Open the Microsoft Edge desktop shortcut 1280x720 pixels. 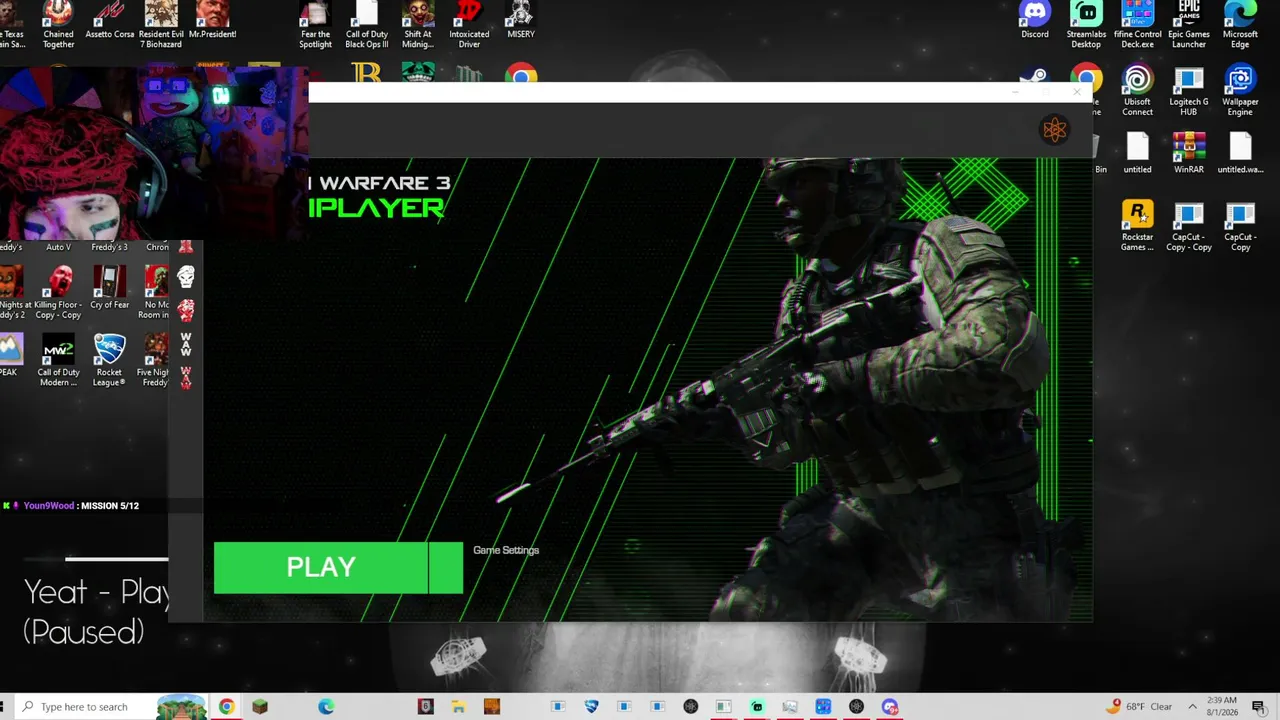1240,24
